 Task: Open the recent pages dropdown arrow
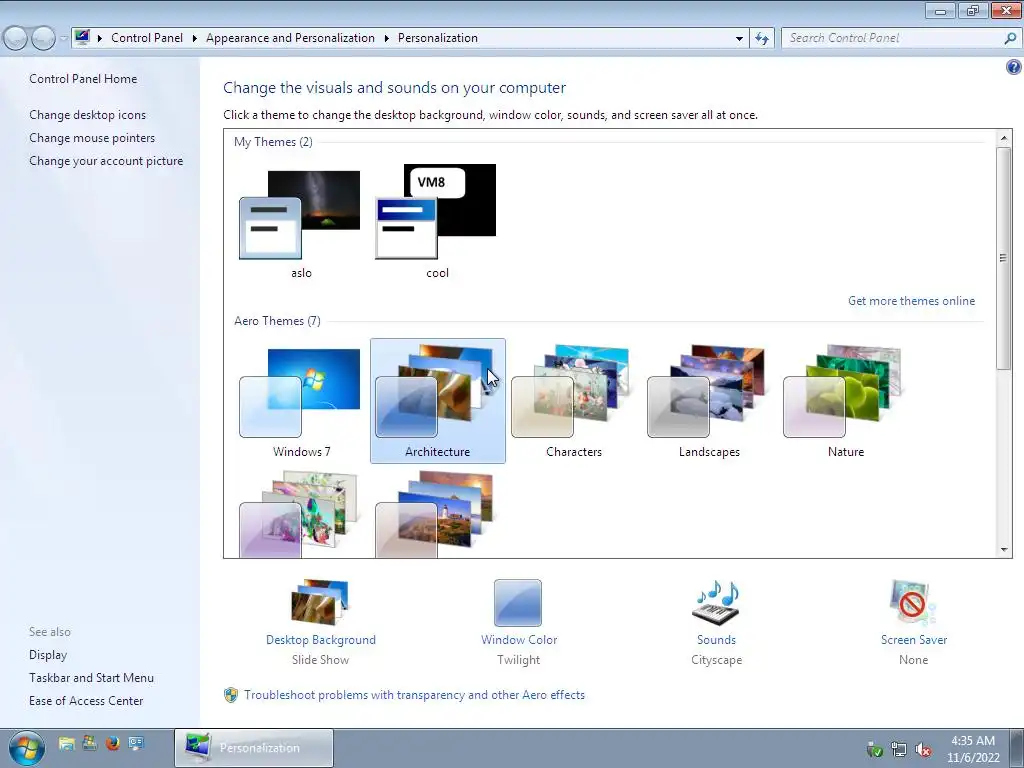(x=63, y=38)
